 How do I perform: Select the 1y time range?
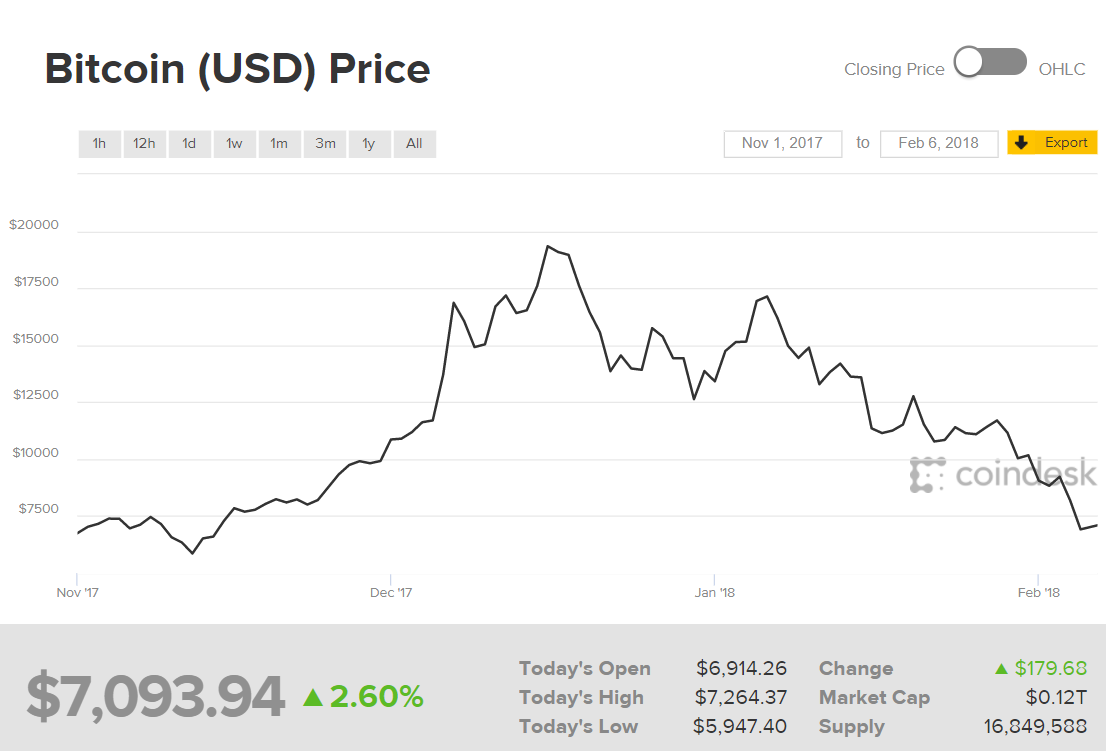369,143
